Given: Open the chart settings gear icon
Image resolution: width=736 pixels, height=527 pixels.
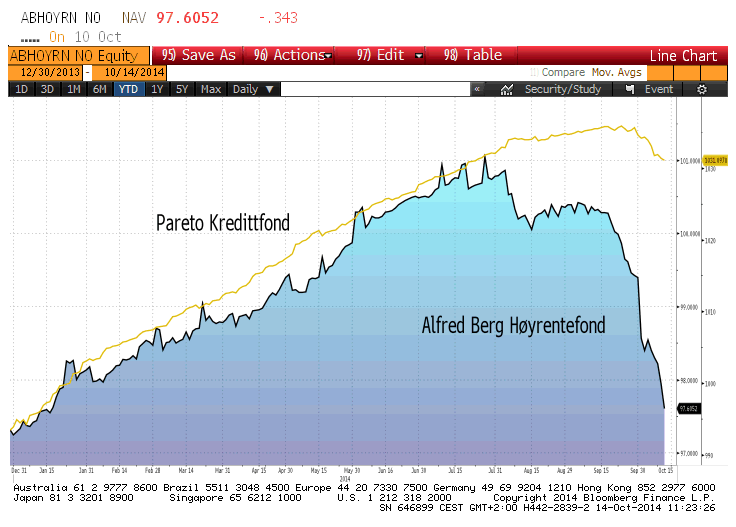Looking at the screenshot, I should click(702, 89).
